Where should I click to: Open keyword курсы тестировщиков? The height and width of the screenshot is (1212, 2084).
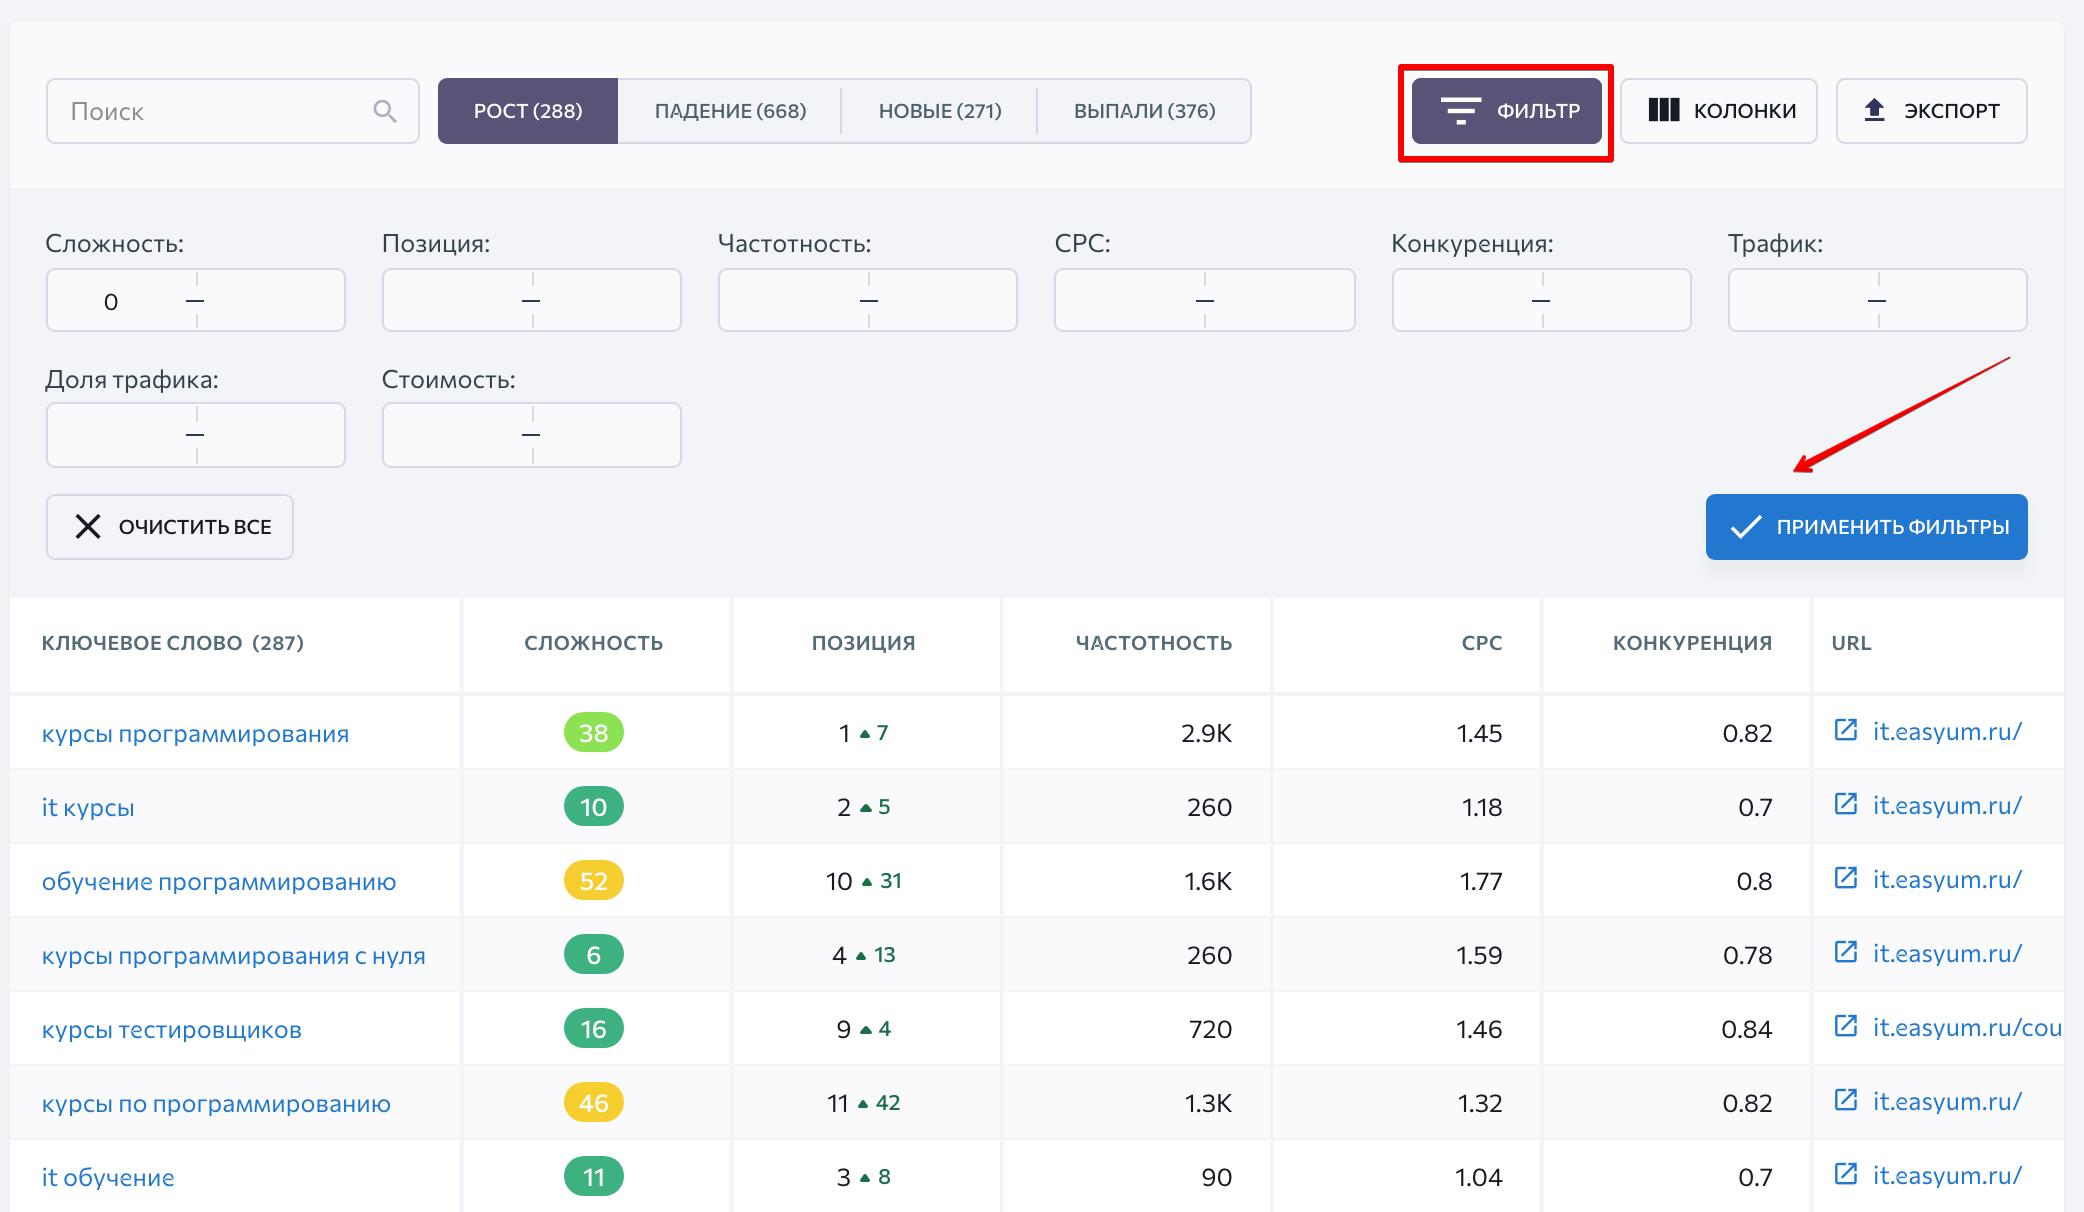click(x=171, y=1030)
